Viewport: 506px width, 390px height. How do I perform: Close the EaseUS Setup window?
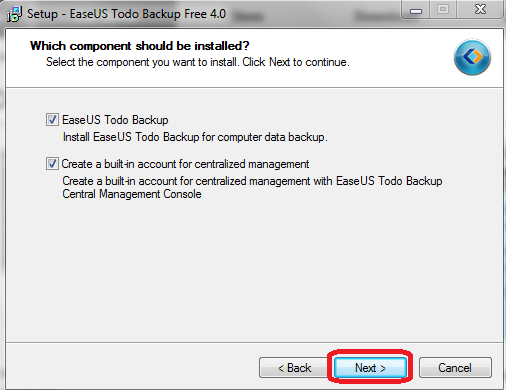480,10
